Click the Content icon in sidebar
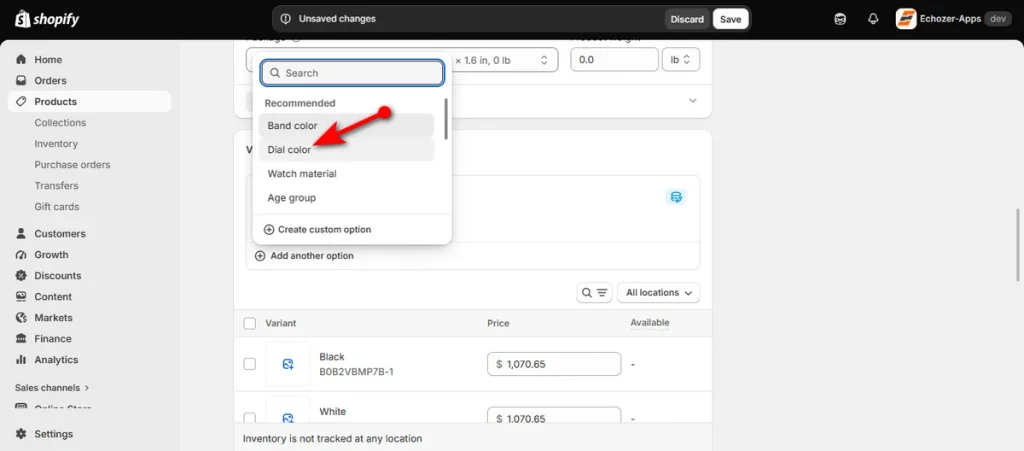 [x=22, y=296]
